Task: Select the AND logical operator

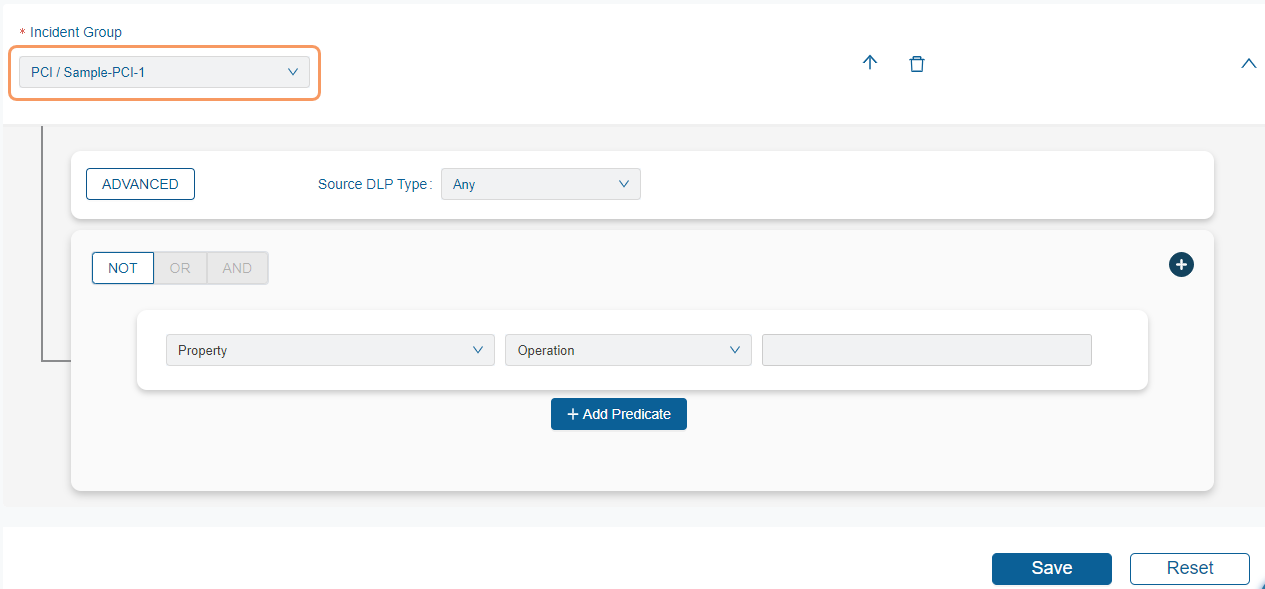Action: coord(237,268)
